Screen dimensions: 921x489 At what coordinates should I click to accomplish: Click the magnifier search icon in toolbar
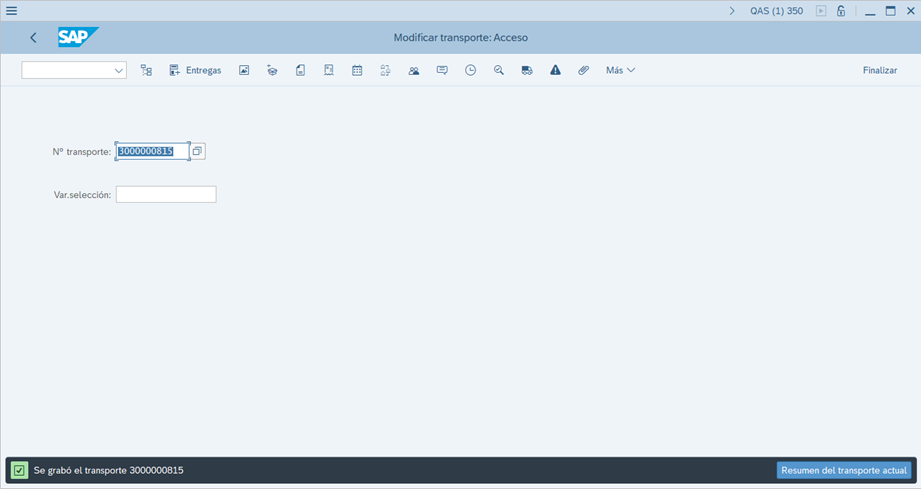498,70
